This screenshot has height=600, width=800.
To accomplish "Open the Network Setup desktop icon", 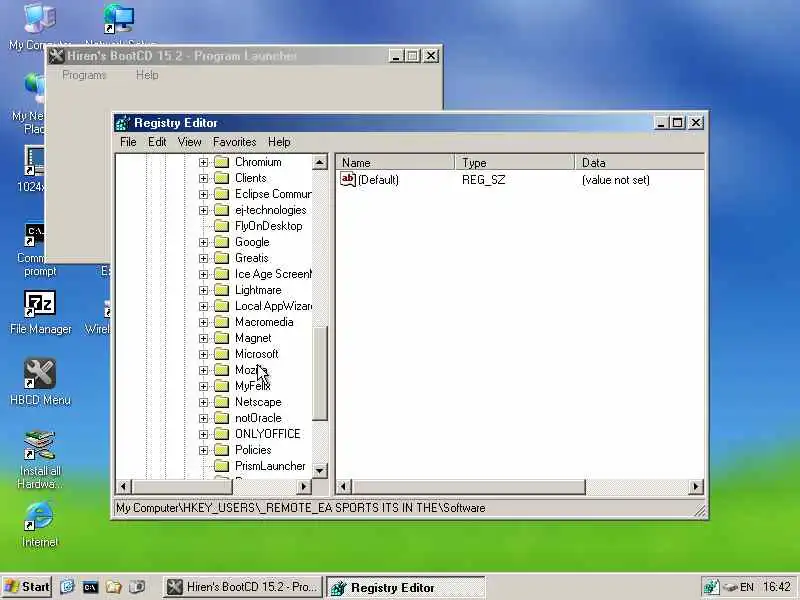I will pyautogui.click(x=119, y=19).
